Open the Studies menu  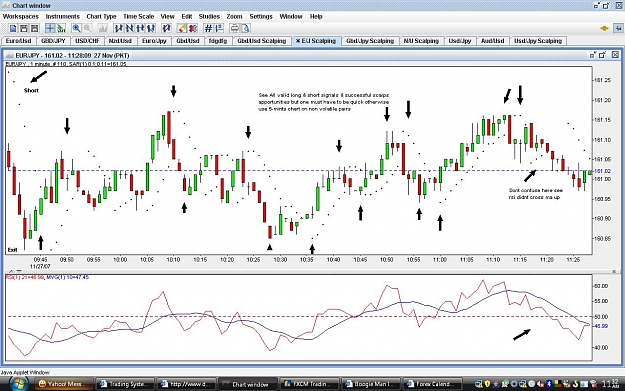(x=209, y=16)
